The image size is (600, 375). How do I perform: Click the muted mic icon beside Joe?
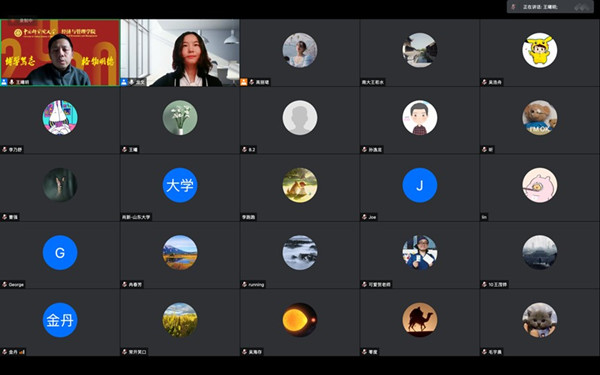point(364,217)
